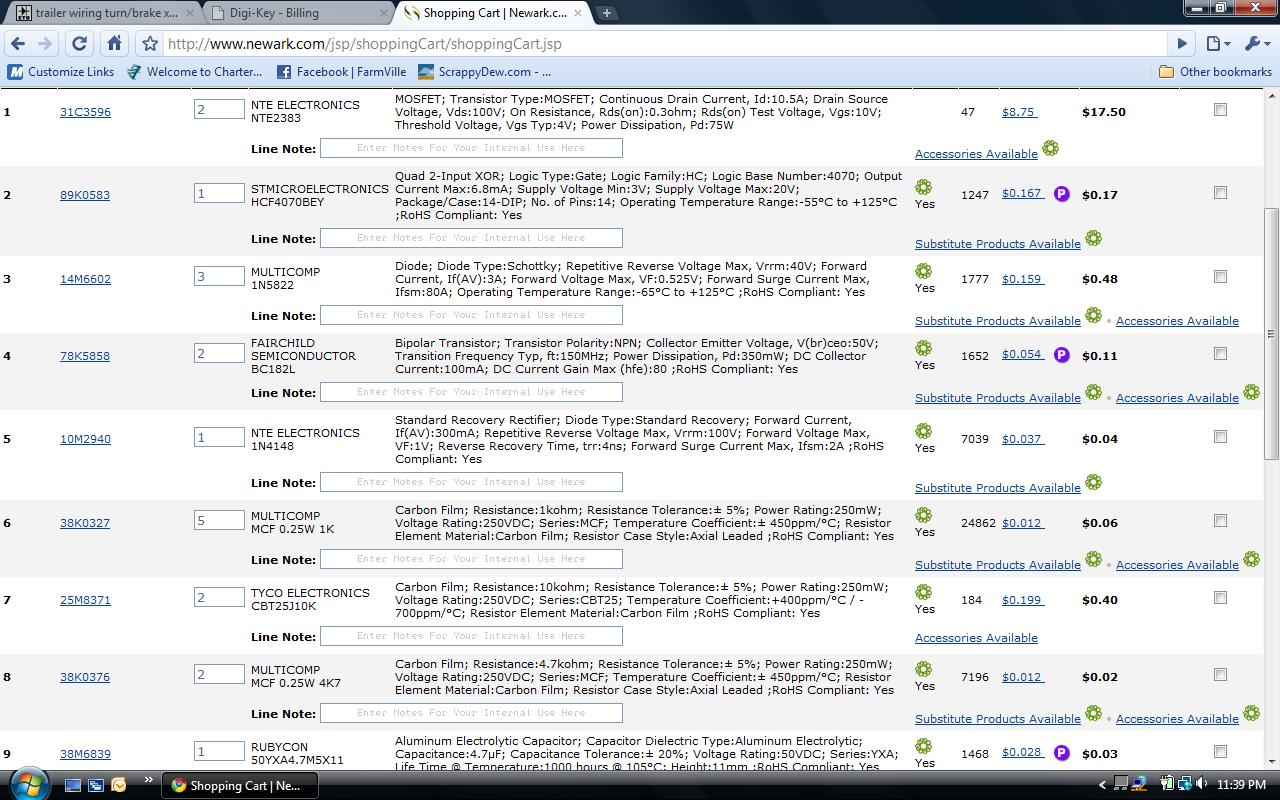This screenshot has height=800, width=1280.
Task: Click the purple P icon on Rubycon capacitor row
Action: tap(1062, 753)
